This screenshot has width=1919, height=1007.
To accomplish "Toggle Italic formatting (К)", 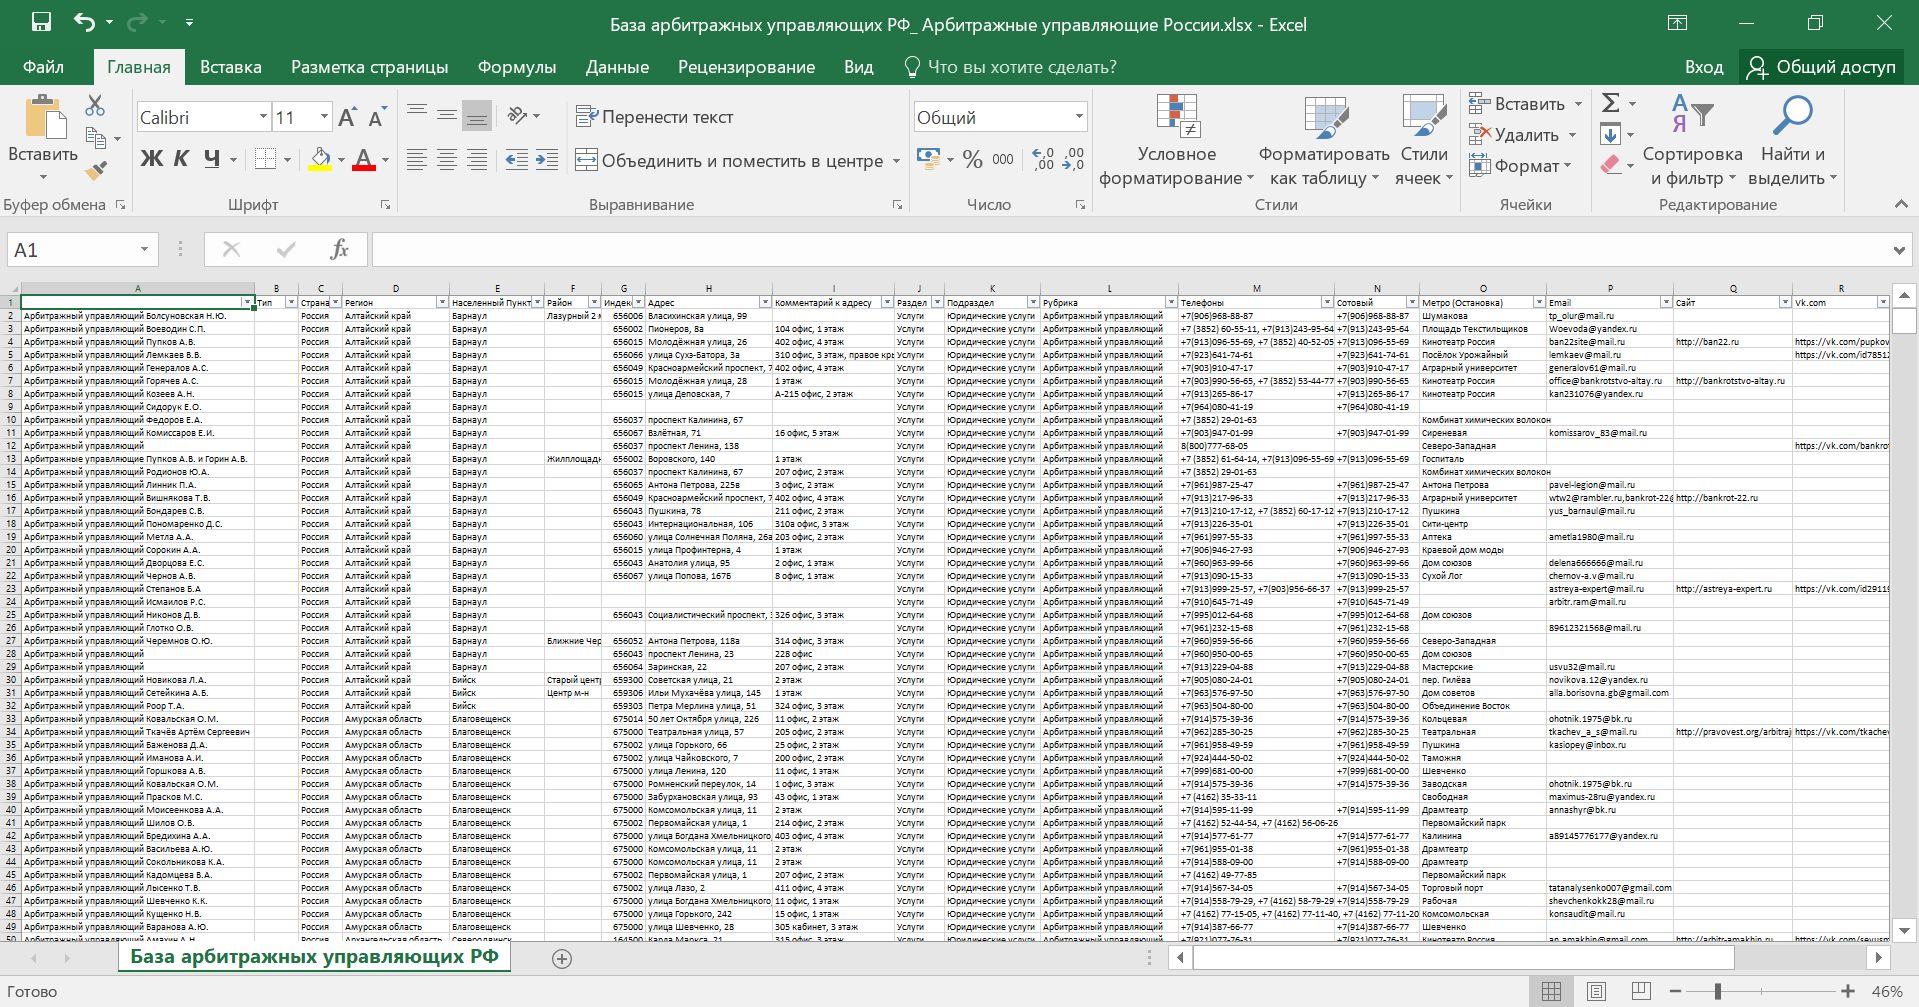I will coord(181,159).
